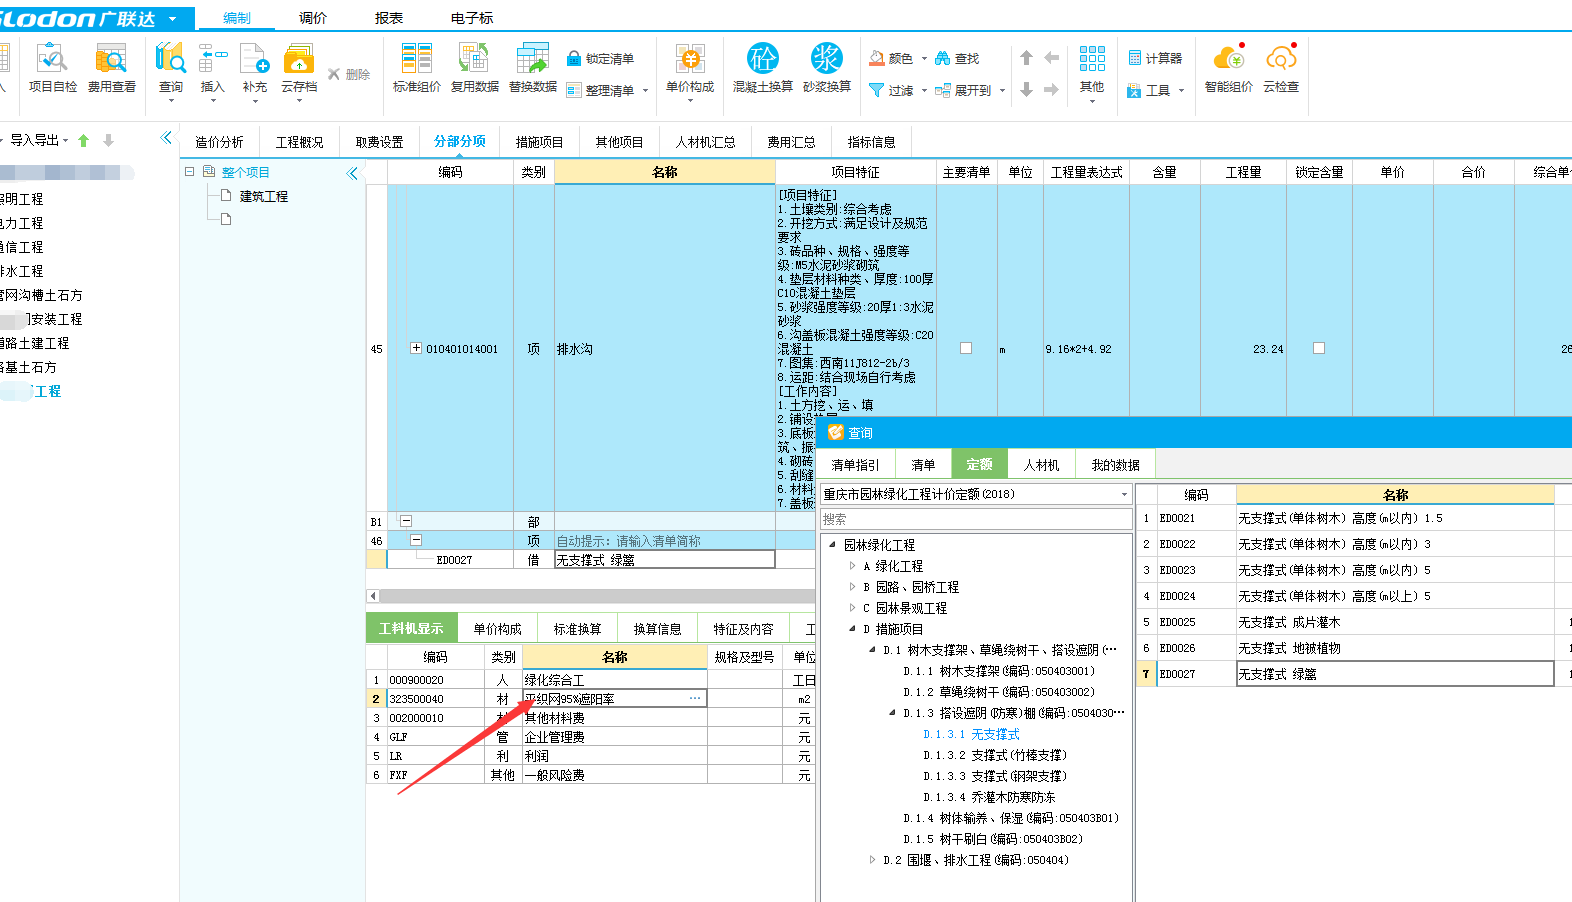1572x902 pixels.
Task: Click the 搜索 search field in query dialog
Action: pyautogui.click(x=976, y=519)
